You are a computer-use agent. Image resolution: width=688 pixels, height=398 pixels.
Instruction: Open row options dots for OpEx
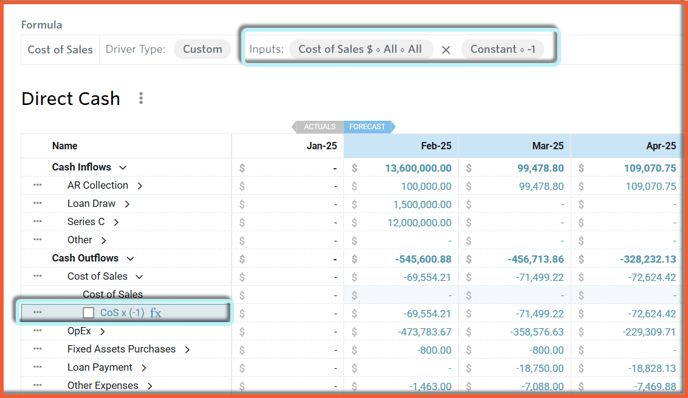pos(38,330)
